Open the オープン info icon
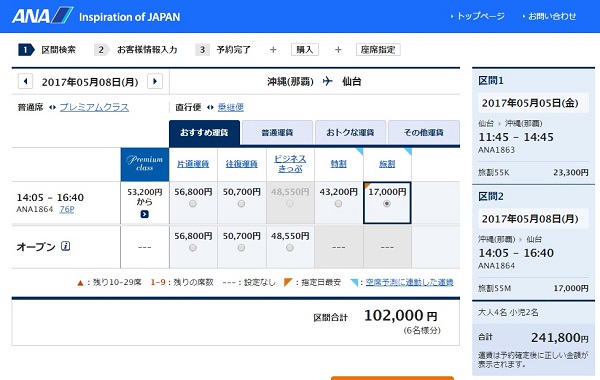 pos(66,246)
